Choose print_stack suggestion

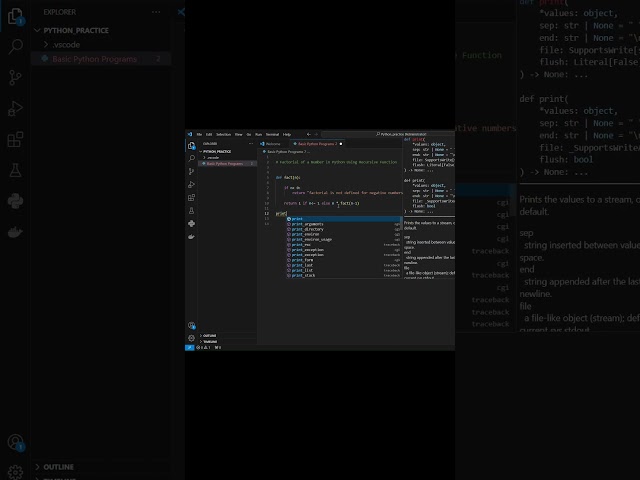point(343,276)
